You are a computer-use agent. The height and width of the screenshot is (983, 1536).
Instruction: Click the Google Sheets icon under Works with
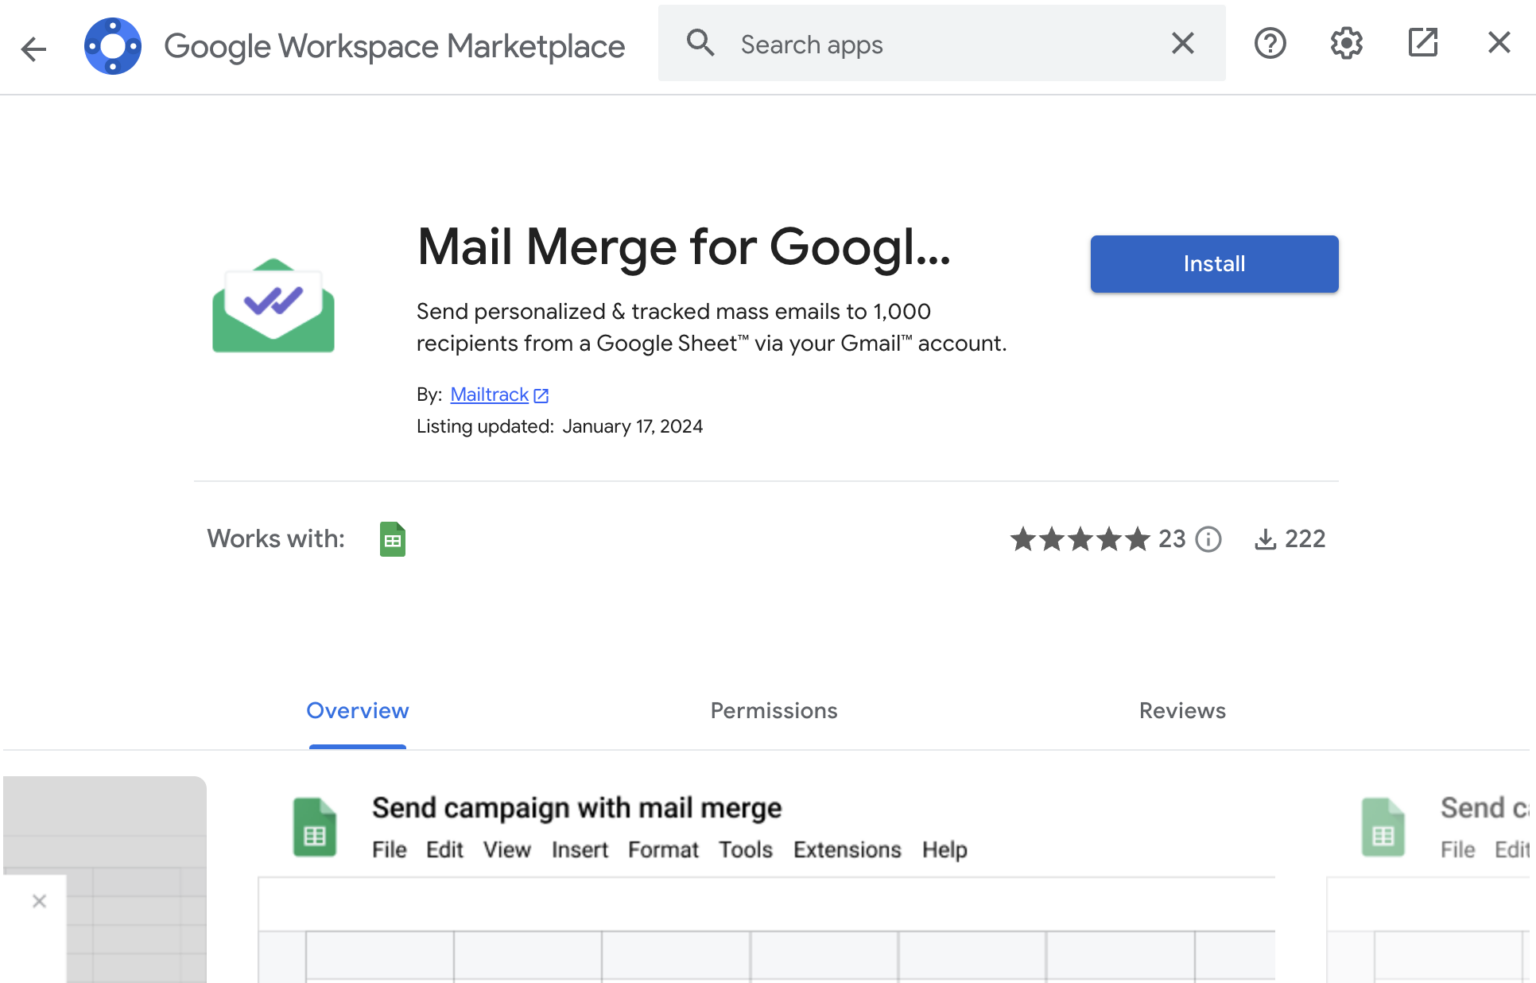click(x=392, y=538)
